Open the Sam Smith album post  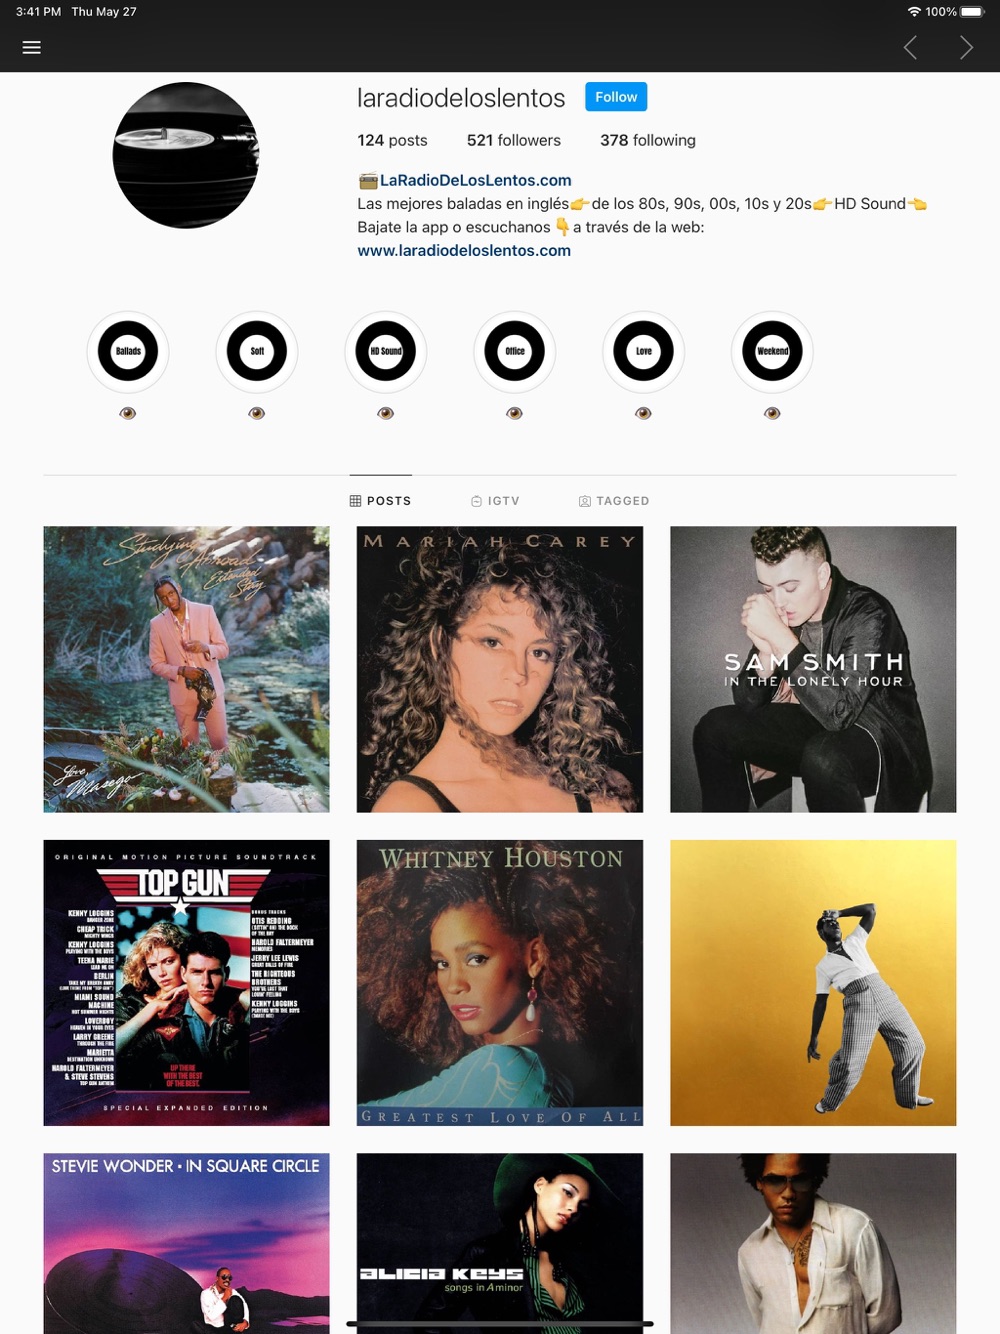pyautogui.click(x=813, y=669)
